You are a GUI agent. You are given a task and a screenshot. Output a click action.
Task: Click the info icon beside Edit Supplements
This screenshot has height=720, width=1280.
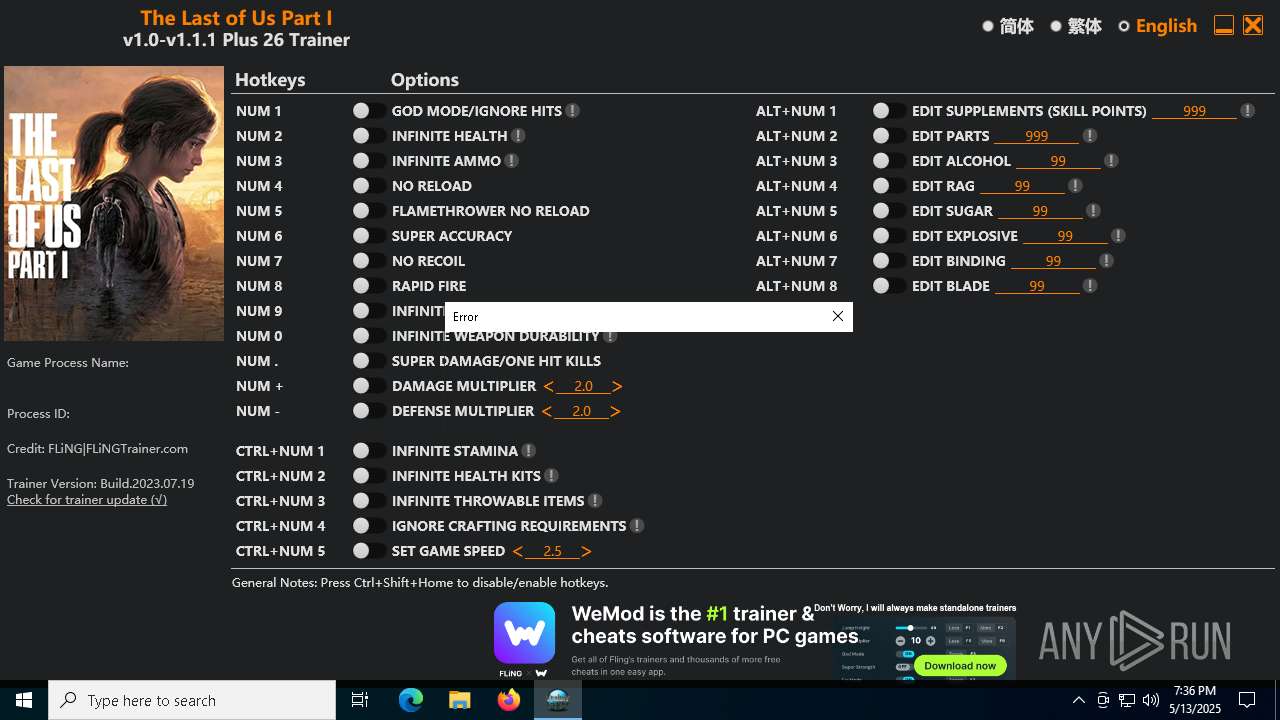(x=1247, y=111)
